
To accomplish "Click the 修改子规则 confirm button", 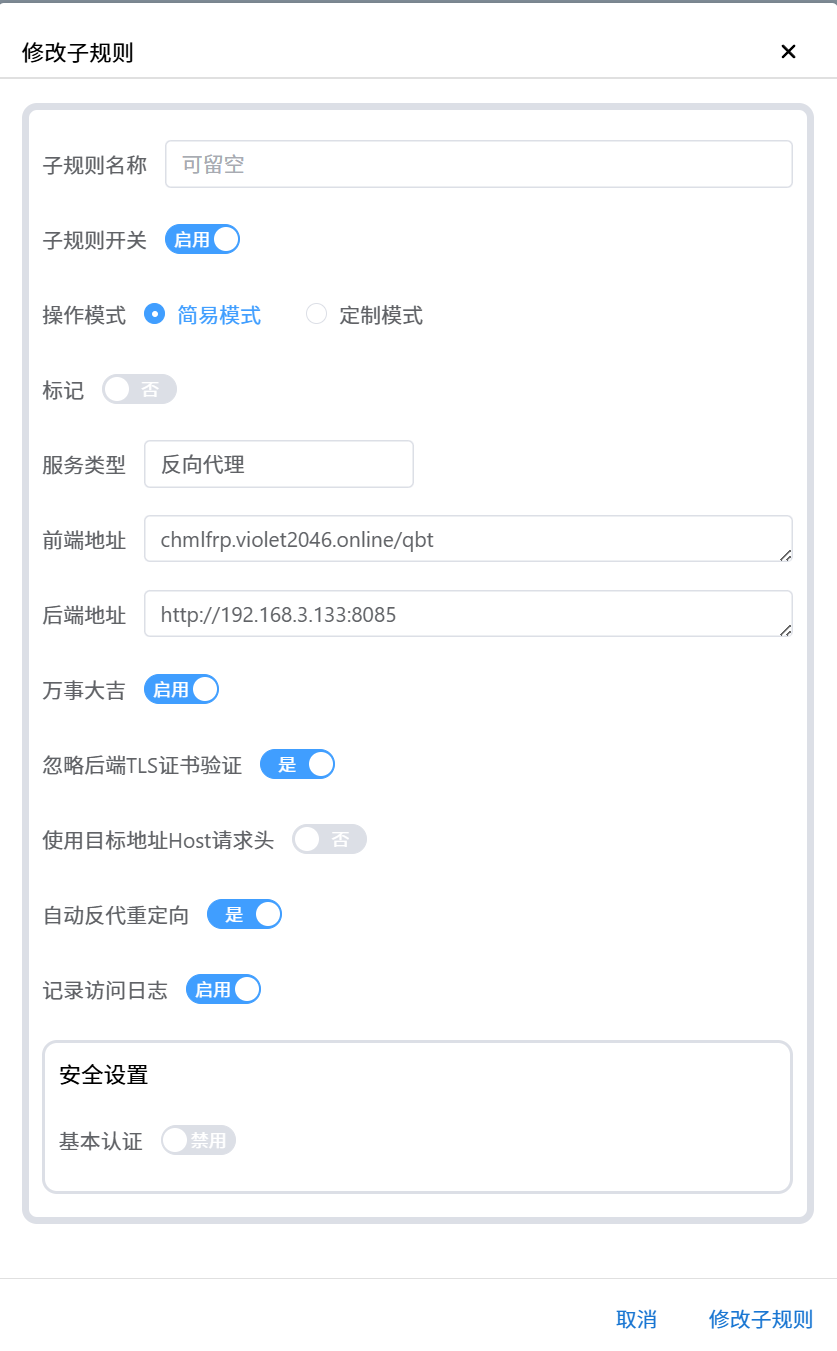I will (760, 1319).
